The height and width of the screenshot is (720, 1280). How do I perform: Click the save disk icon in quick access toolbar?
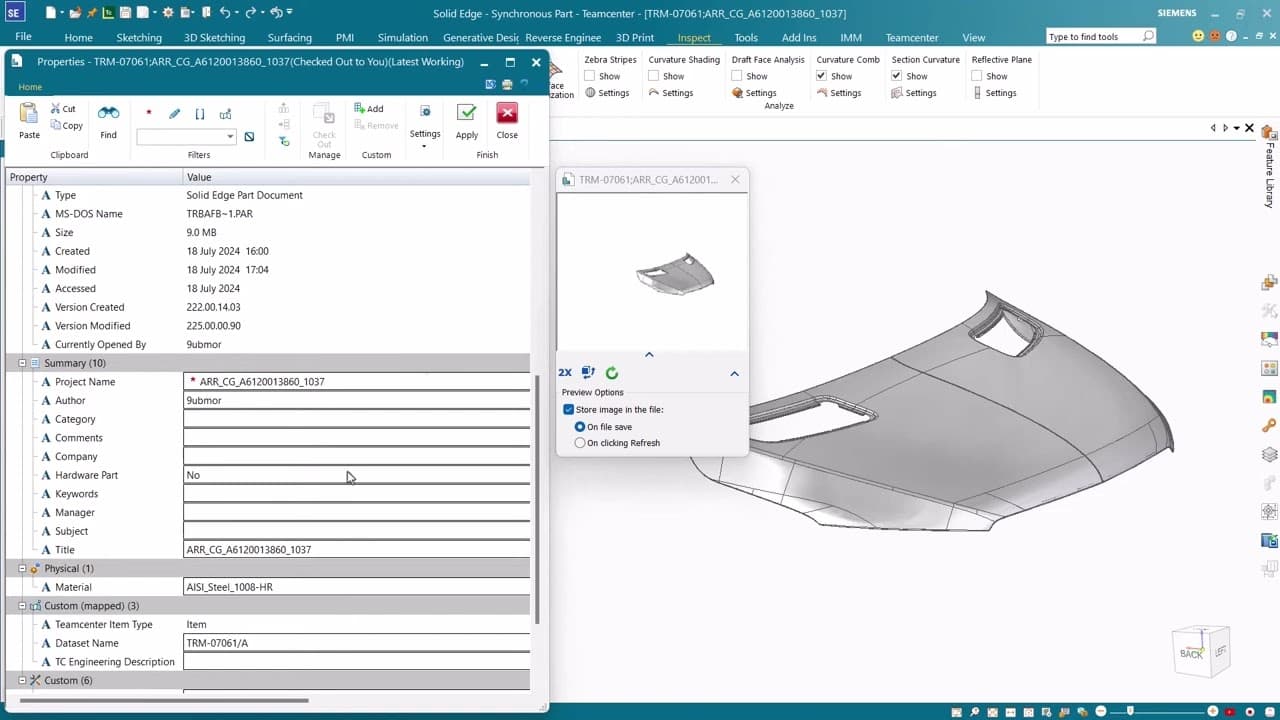click(x=127, y=12)
